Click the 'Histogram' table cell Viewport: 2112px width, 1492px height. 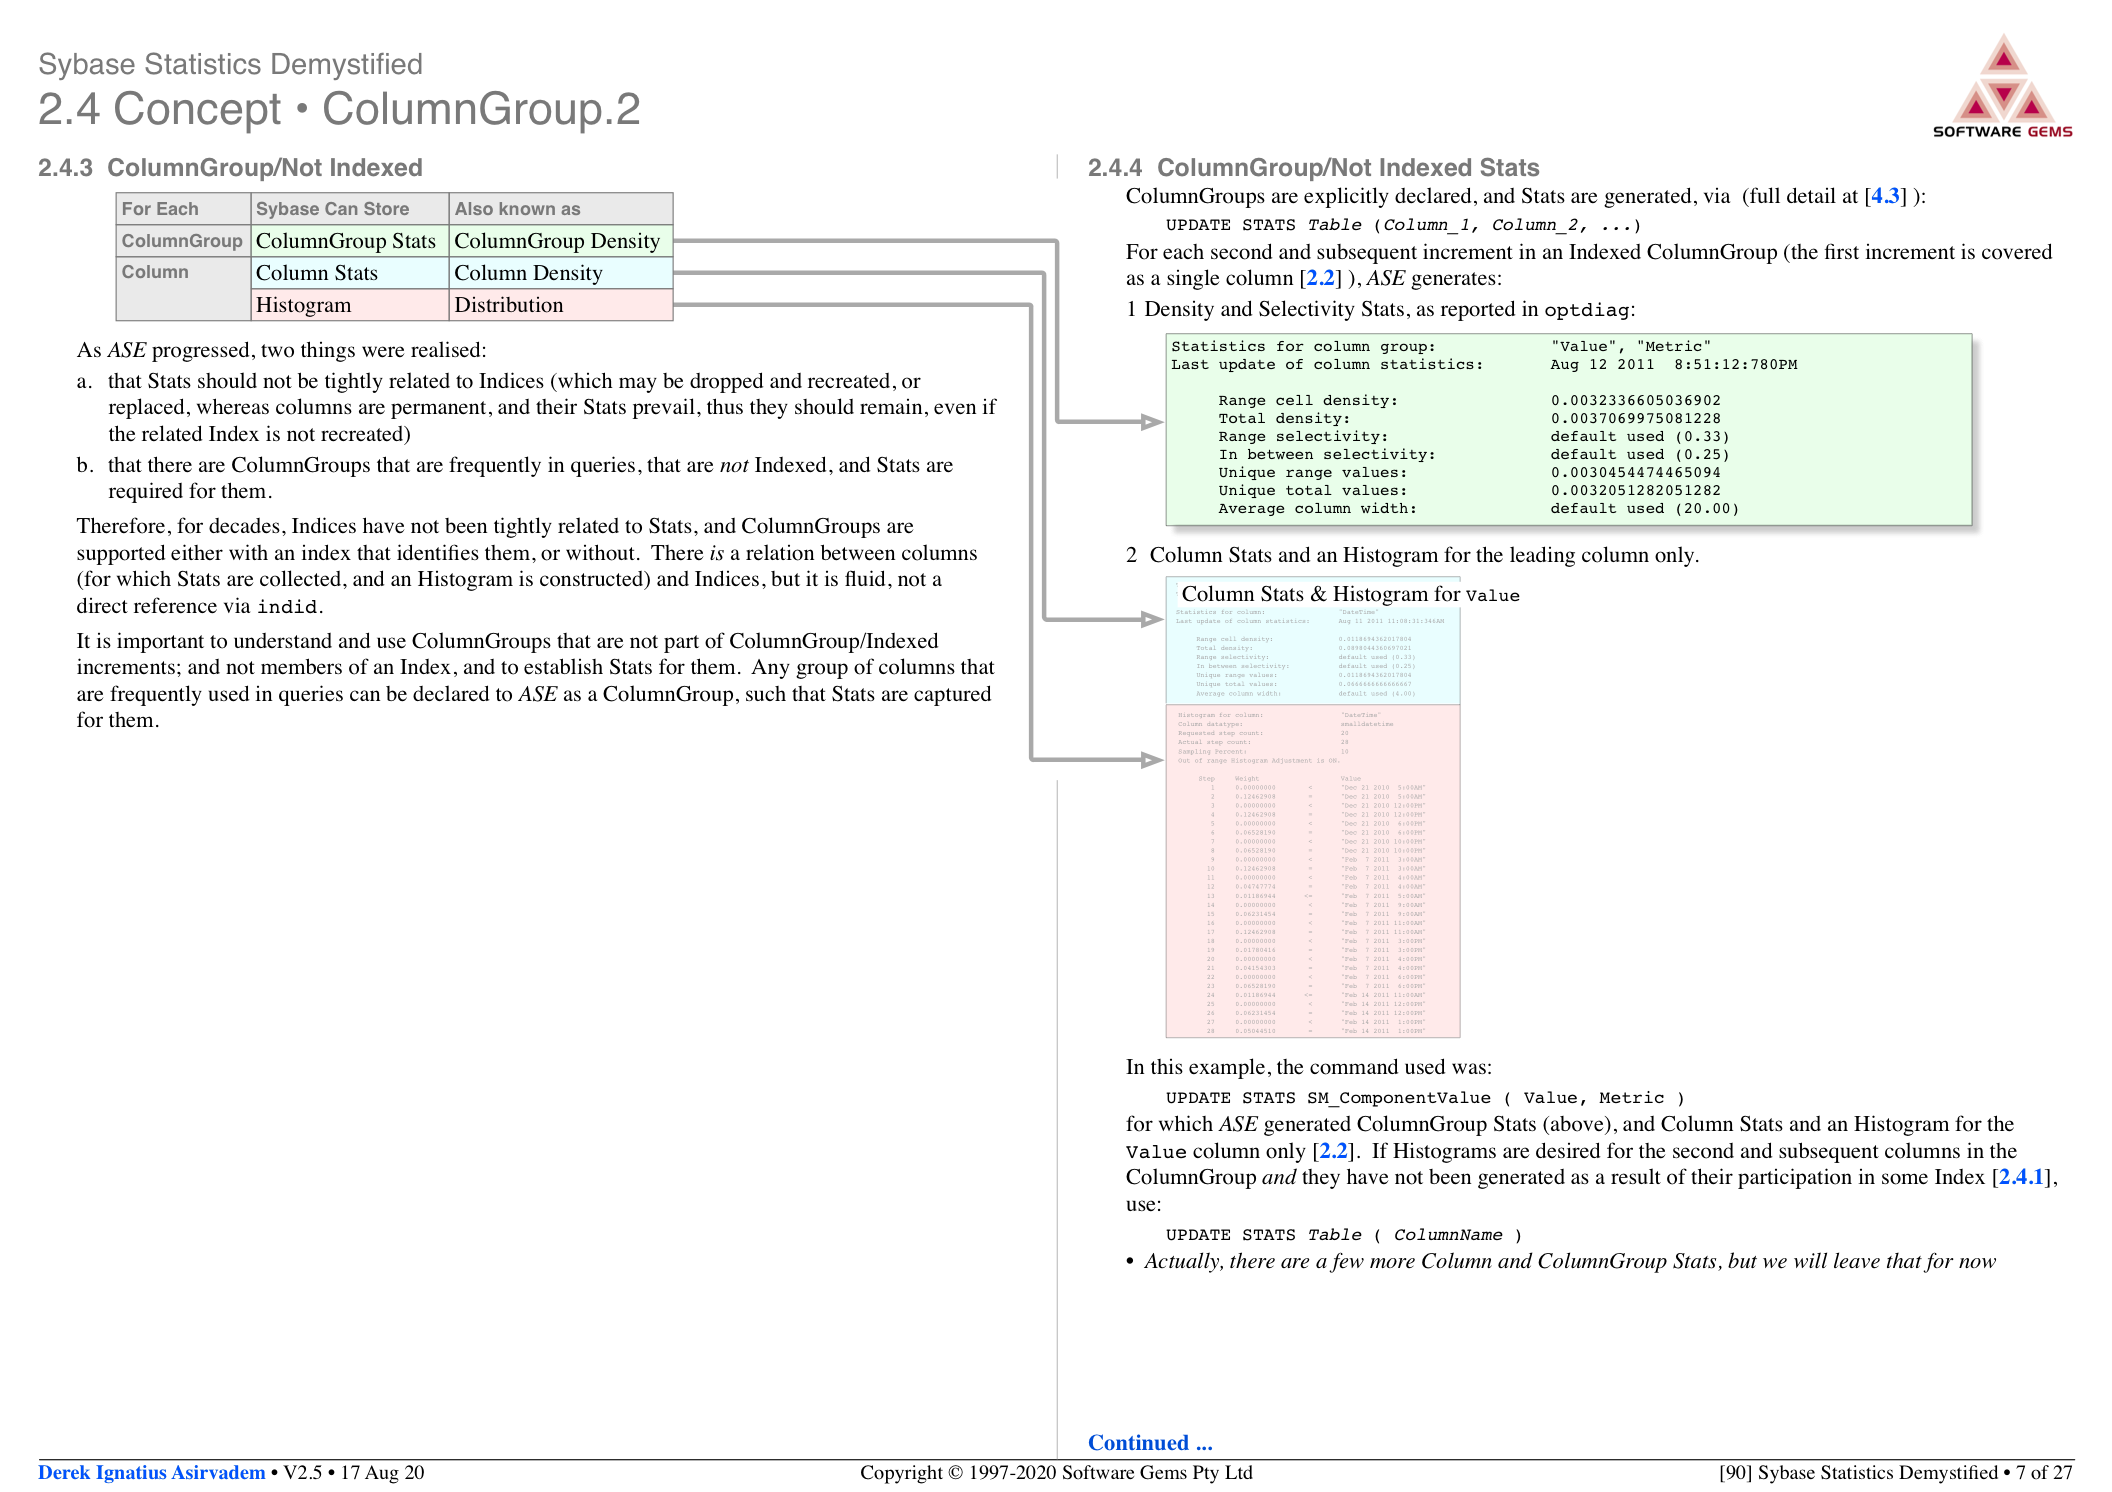349,305
